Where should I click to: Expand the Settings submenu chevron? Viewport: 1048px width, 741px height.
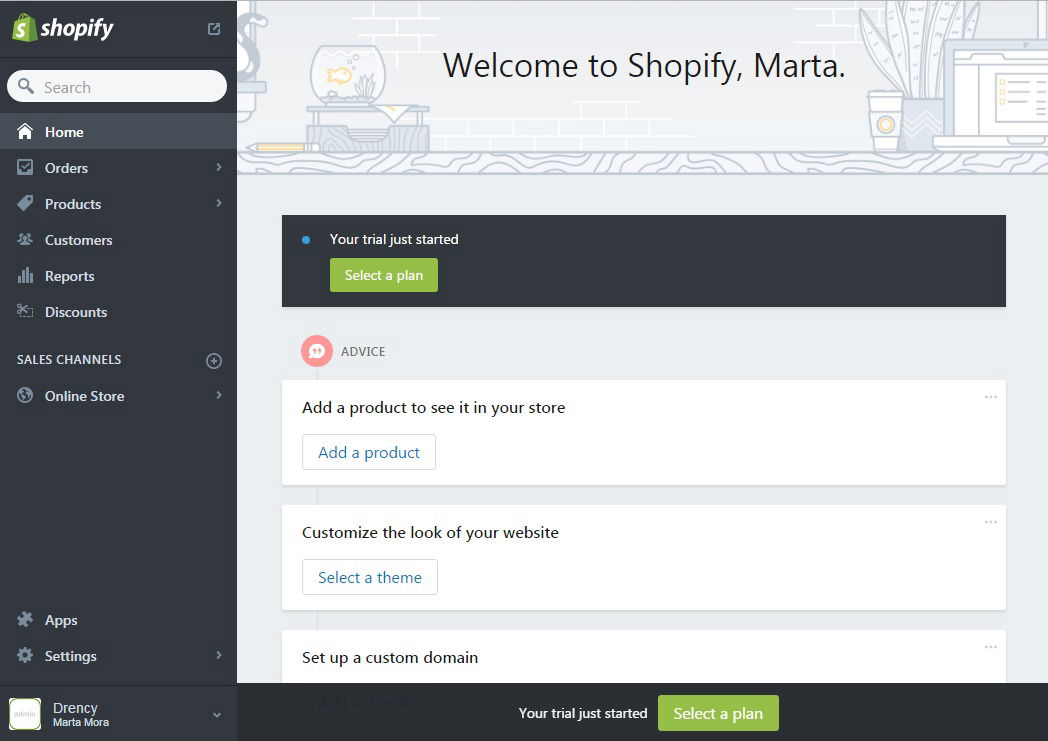[x=219, y=655]
